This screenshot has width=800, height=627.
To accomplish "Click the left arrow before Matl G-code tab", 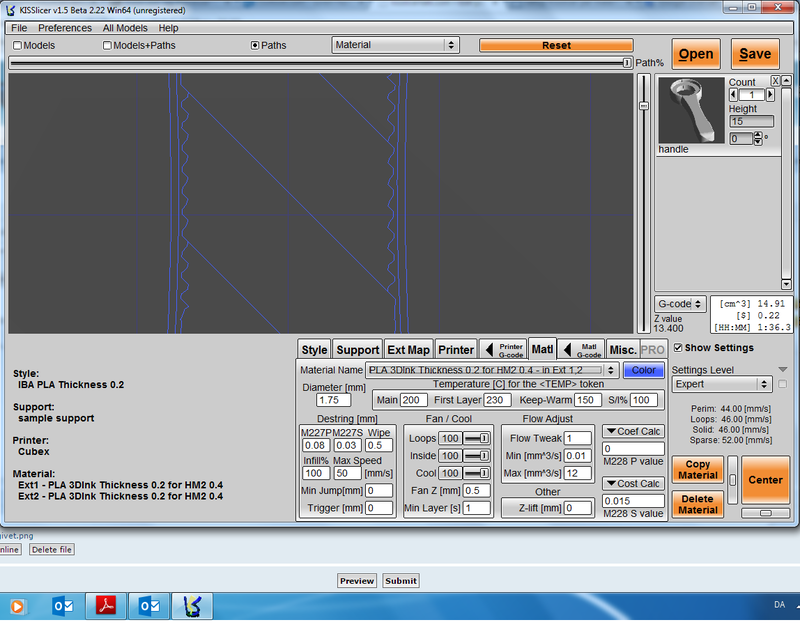I will pyautogui.click(x=567, y=350).
